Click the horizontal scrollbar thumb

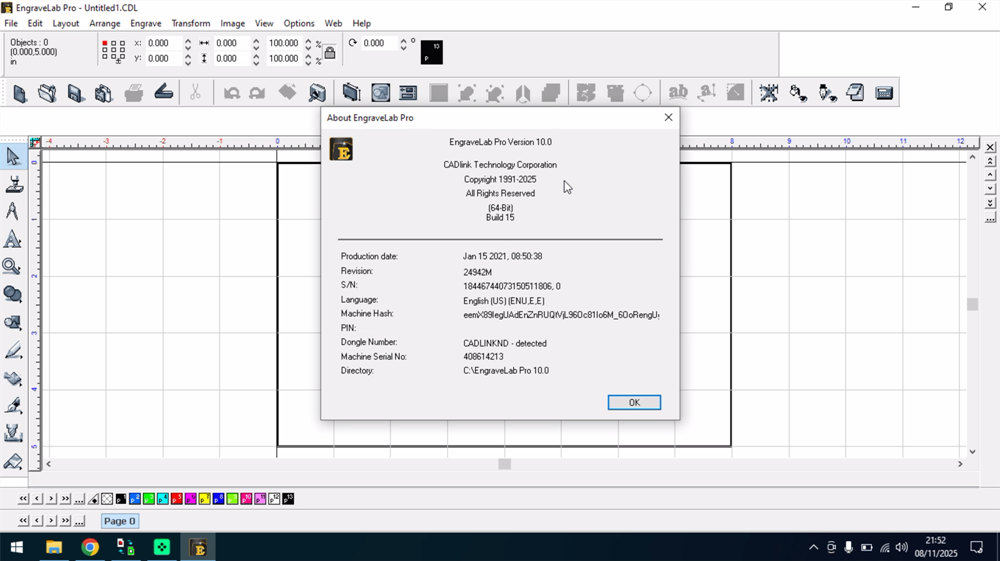pos(504,464)
